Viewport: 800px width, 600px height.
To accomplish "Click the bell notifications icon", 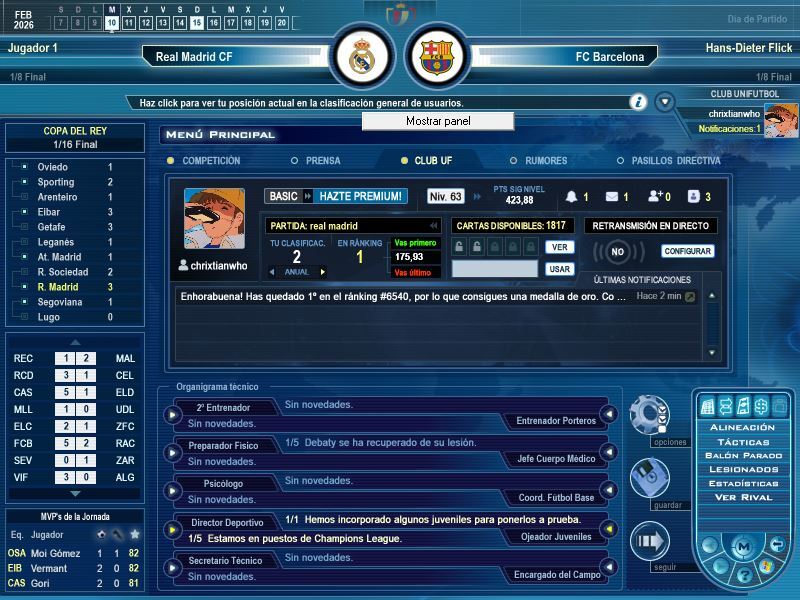I will 572,197.
